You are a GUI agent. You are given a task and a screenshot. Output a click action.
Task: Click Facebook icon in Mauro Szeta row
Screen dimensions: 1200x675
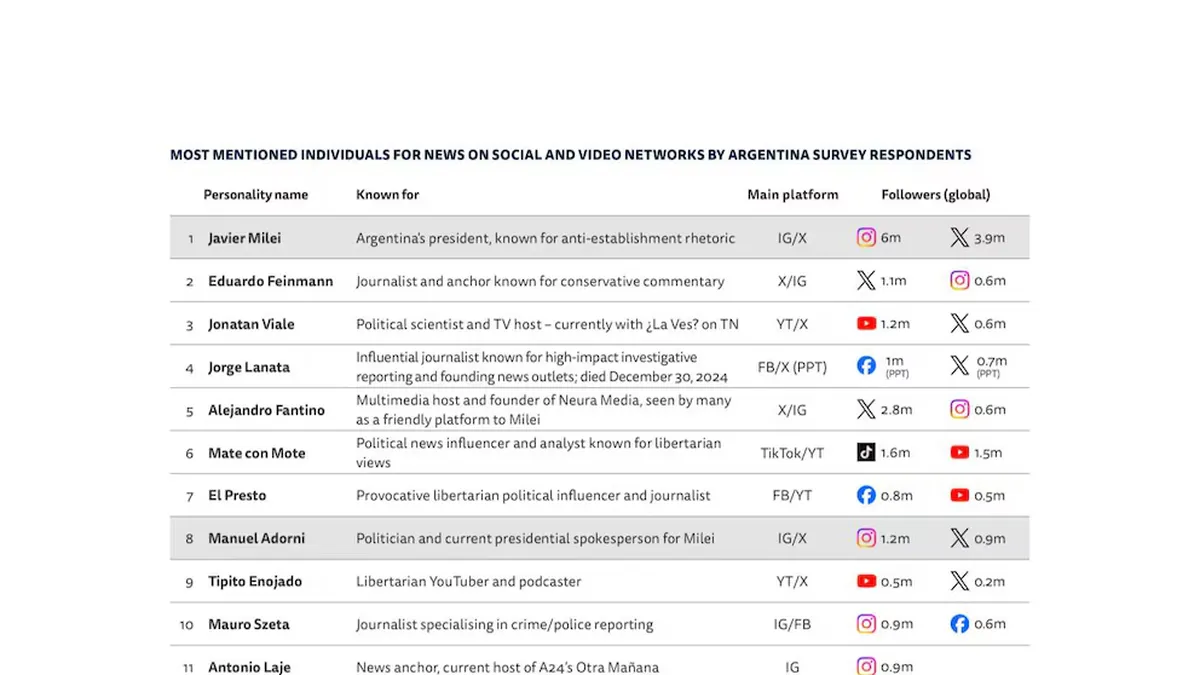959,624
